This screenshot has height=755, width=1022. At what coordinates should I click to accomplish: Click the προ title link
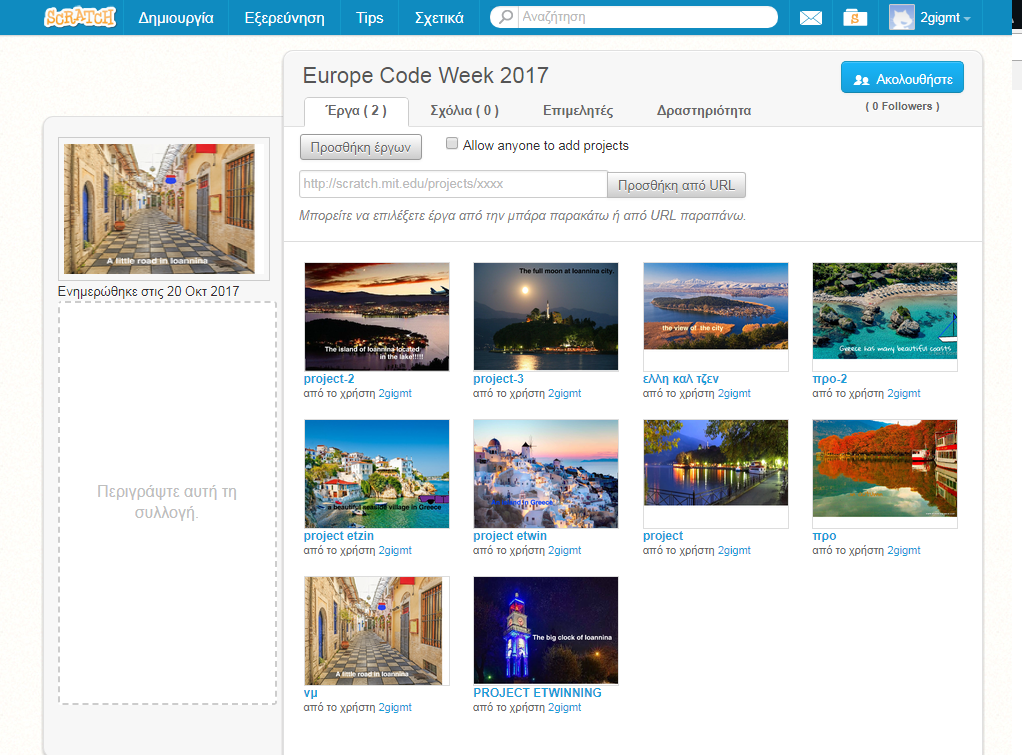pos(825,536)
